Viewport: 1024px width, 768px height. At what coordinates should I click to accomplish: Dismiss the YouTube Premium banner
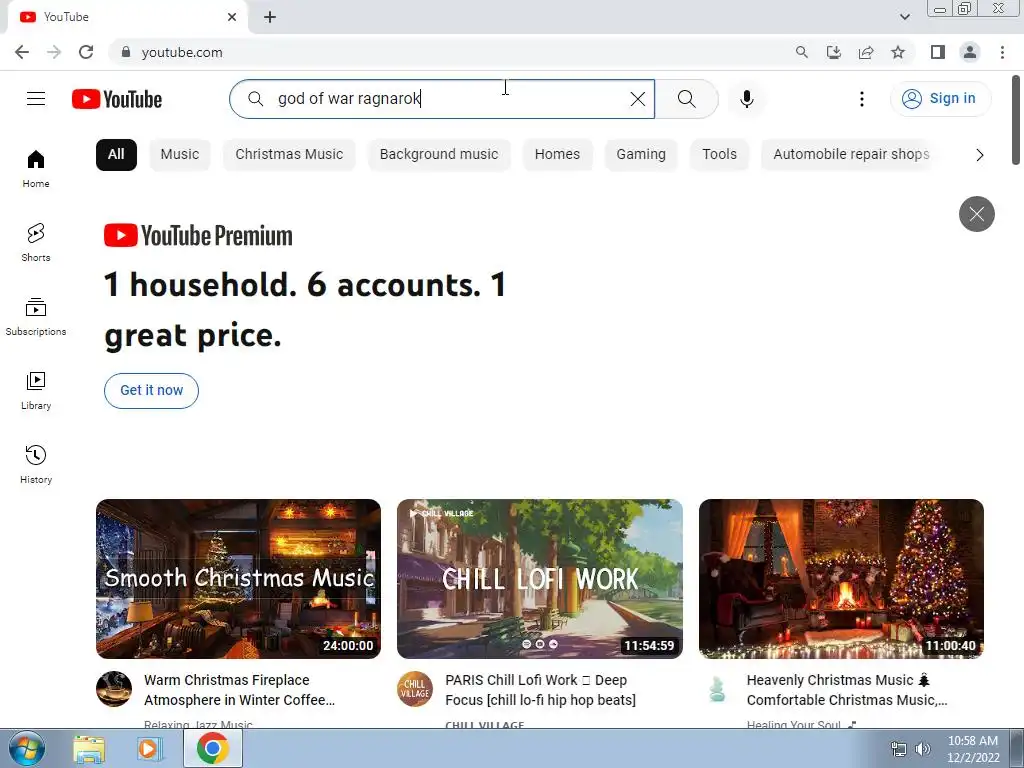coord(976,214)
